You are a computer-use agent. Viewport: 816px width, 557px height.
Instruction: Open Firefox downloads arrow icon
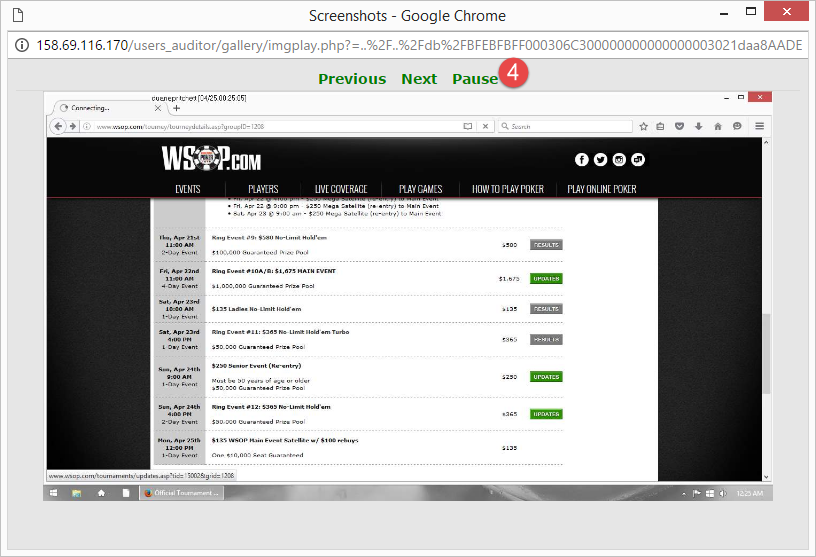point(698,126)
